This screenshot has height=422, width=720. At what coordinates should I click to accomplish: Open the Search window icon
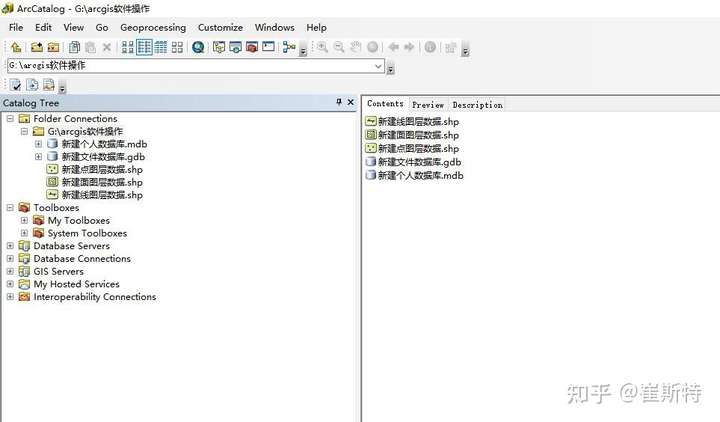pyautogui.click(x=236, y=47)
